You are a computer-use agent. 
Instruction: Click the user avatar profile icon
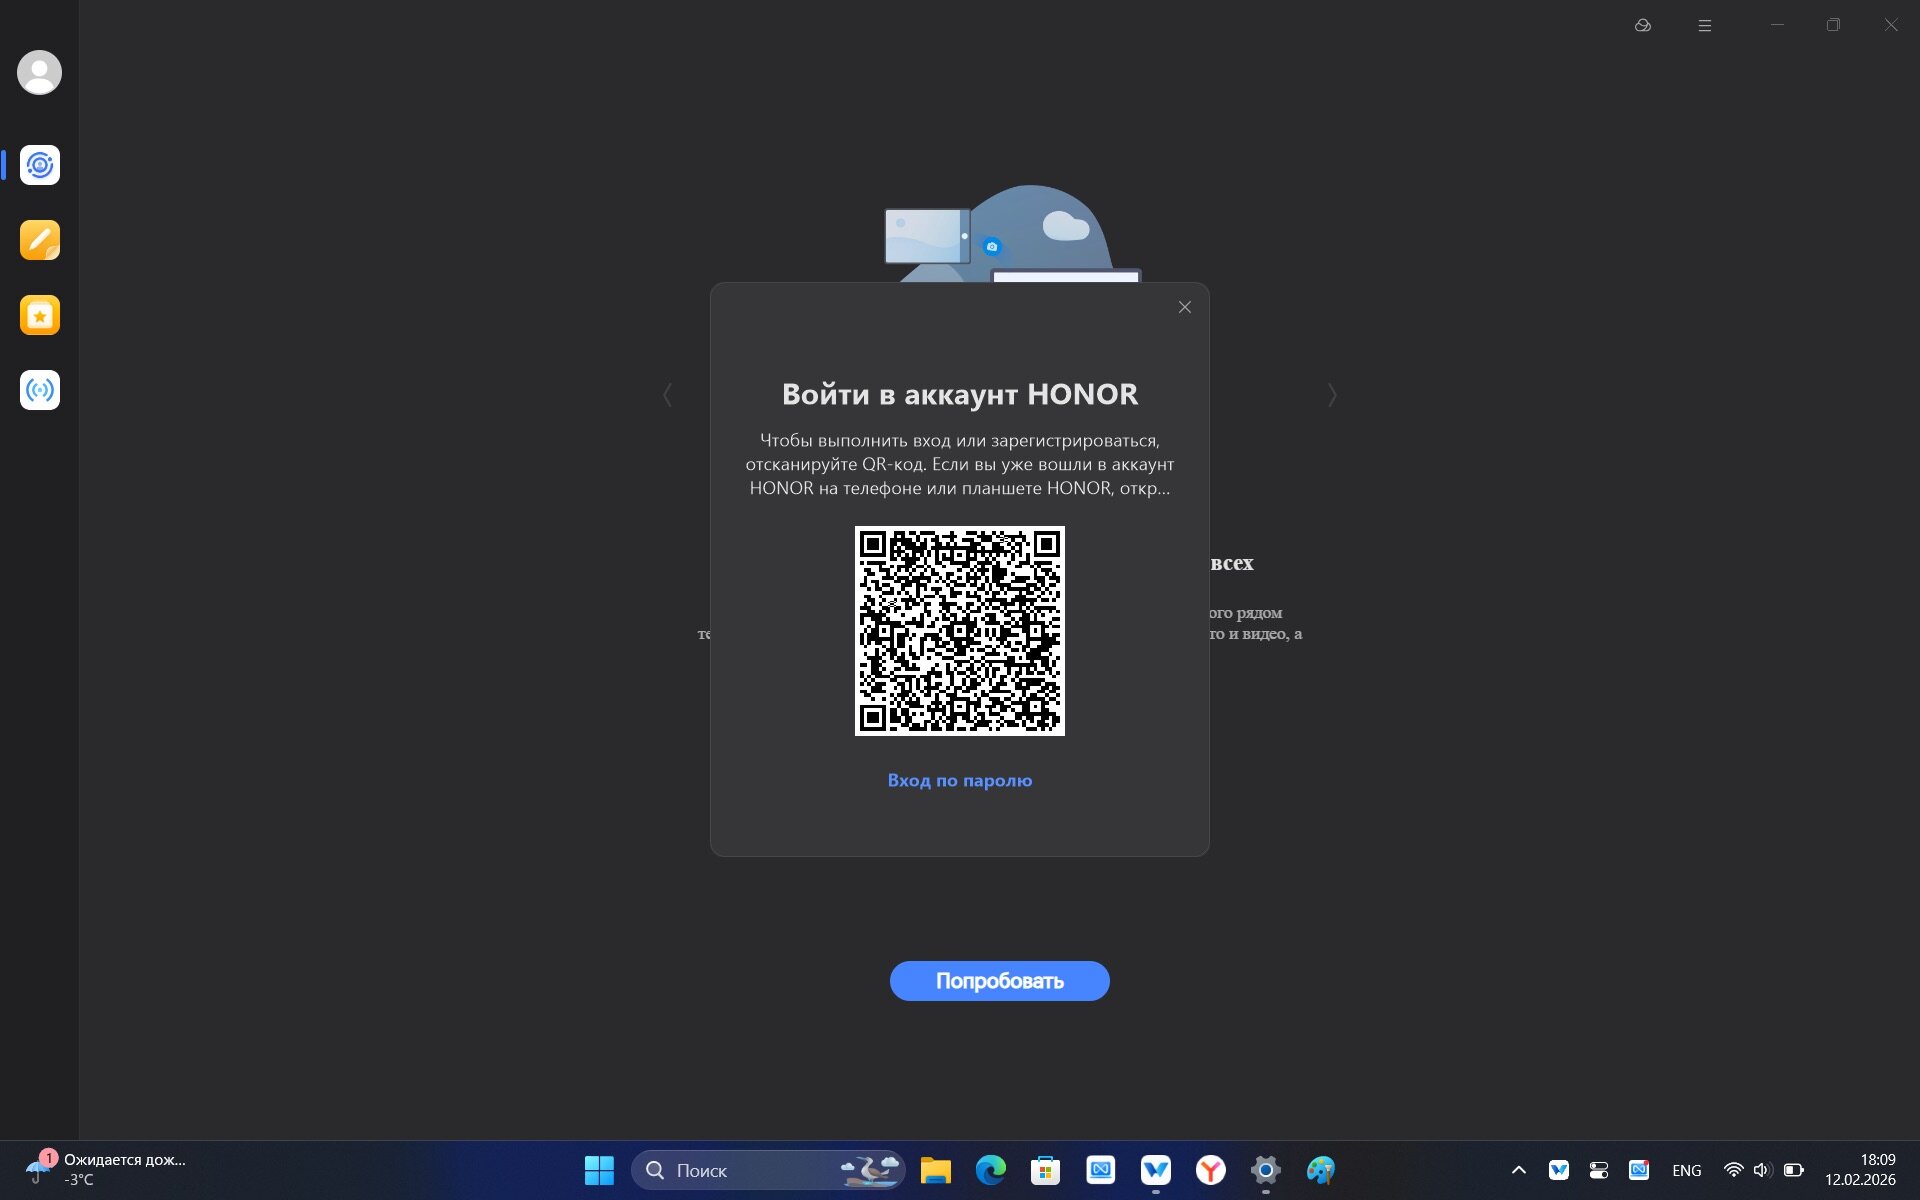(40, 73)
